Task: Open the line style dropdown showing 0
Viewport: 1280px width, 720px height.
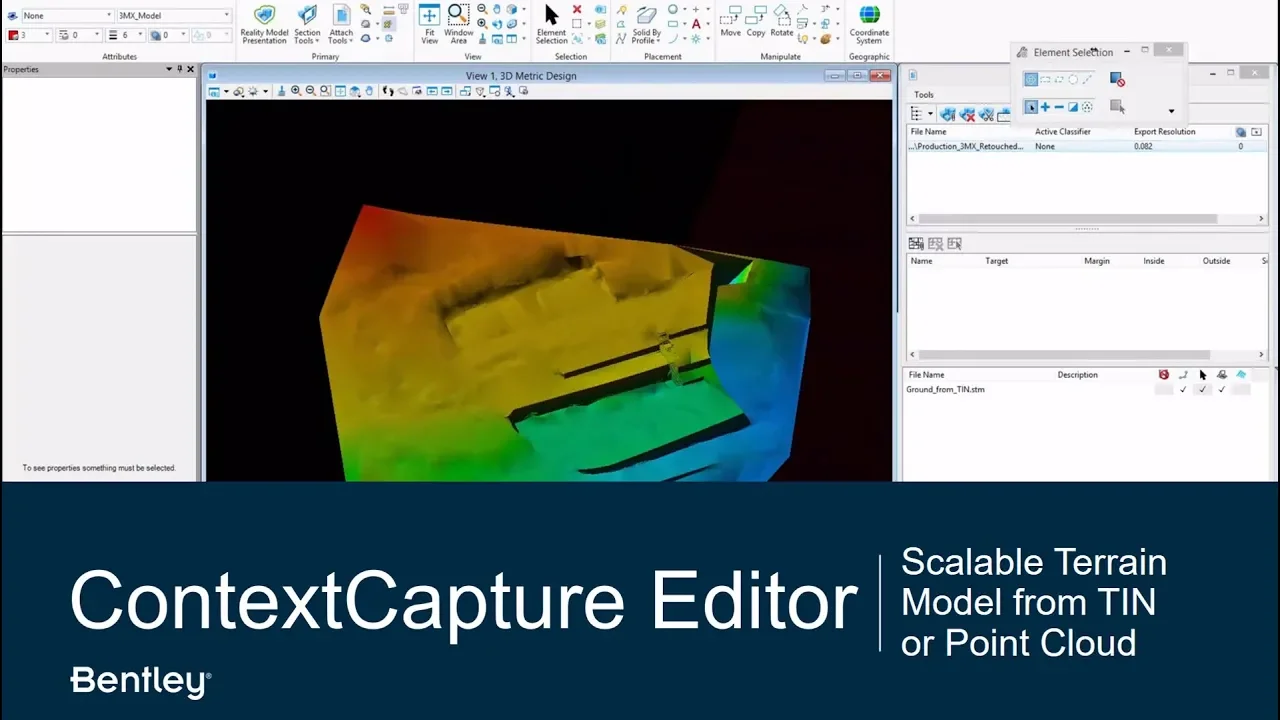Action: coord(80,35)
